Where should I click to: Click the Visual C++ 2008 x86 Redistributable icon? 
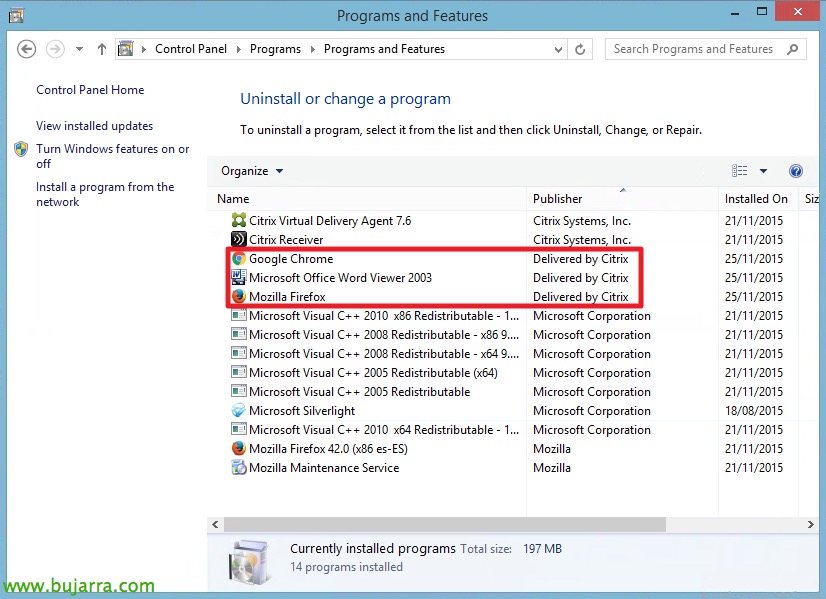(239, 334)
